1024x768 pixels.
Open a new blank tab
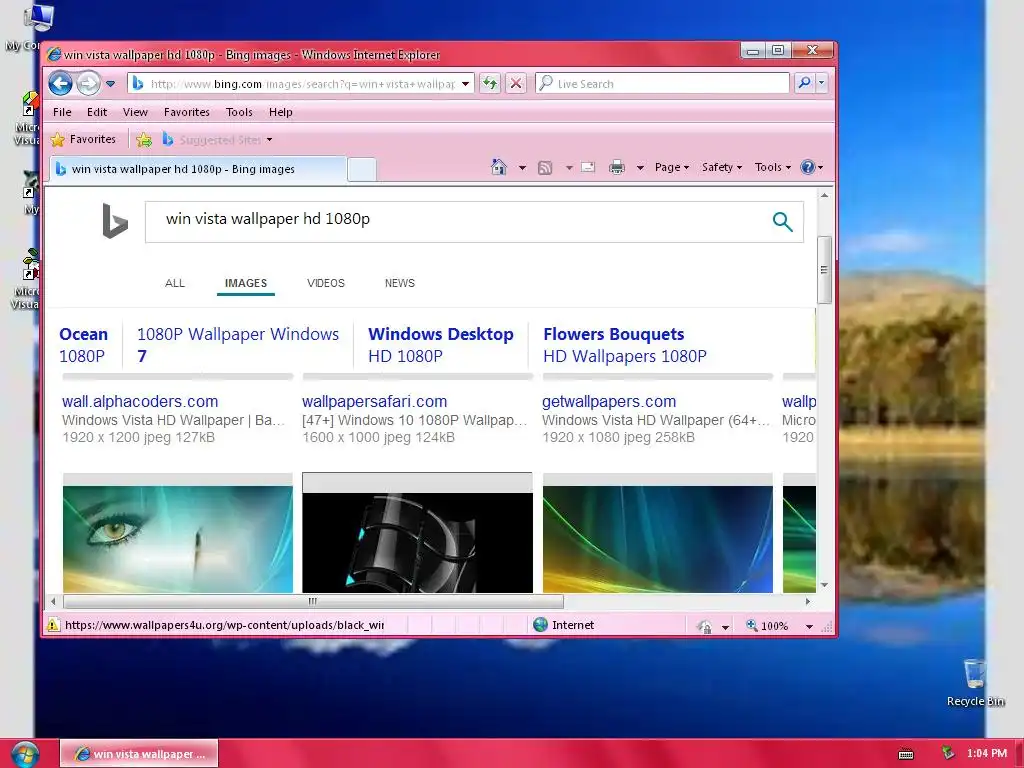click(362, 169)
